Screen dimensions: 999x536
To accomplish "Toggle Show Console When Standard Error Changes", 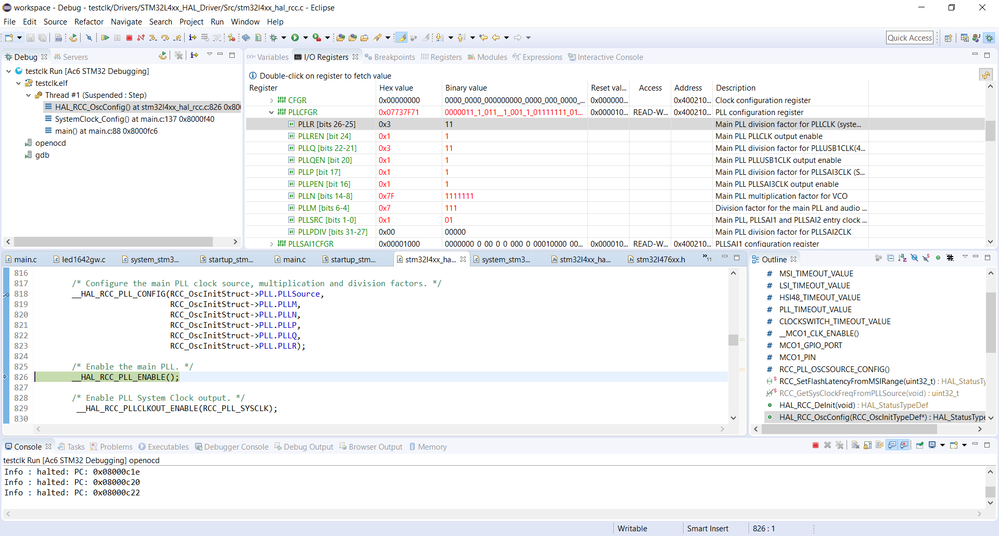I will [x=904, y=445].
